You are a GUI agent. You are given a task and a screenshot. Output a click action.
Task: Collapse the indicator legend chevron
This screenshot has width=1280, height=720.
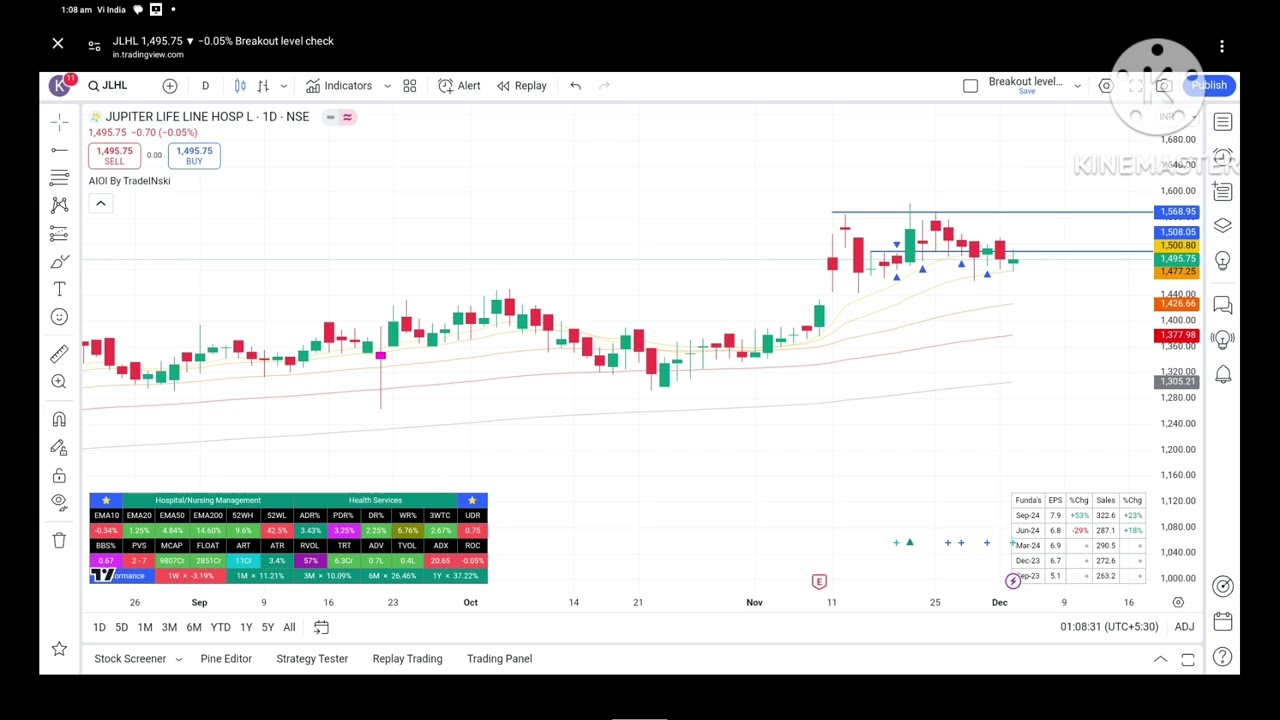[x=100, y=203]
